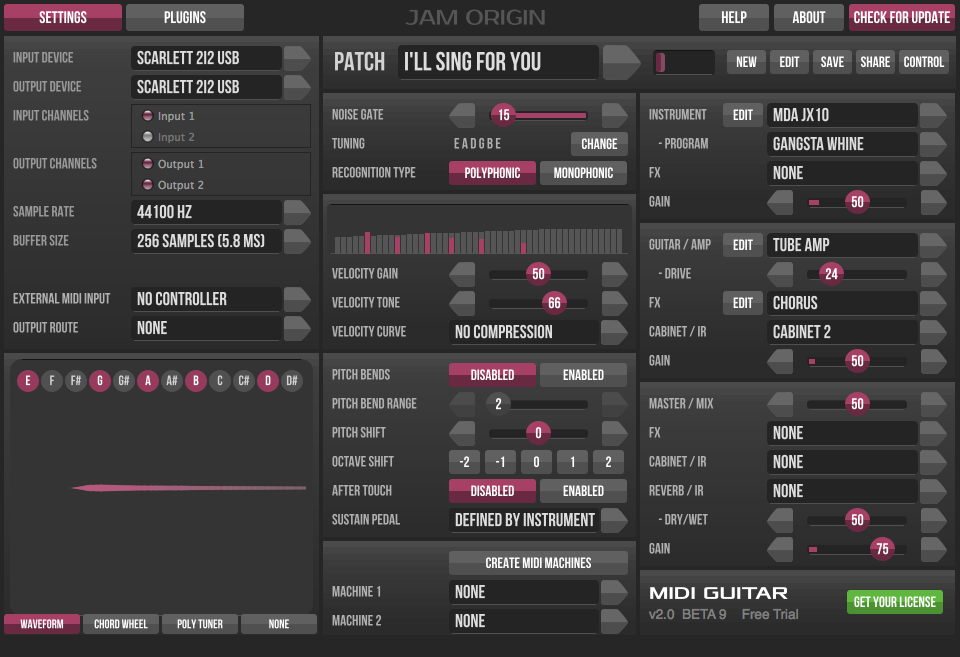Image resolution: width=960 pixels, height=657 pixels.
Task: Increase Velocity Tone with right arrow
Action: [x=614, y=302]
